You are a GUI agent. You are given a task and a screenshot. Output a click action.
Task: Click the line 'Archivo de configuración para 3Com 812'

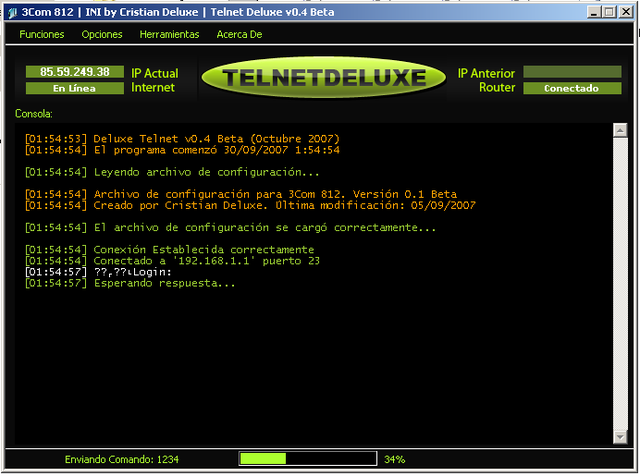point(241,194)
